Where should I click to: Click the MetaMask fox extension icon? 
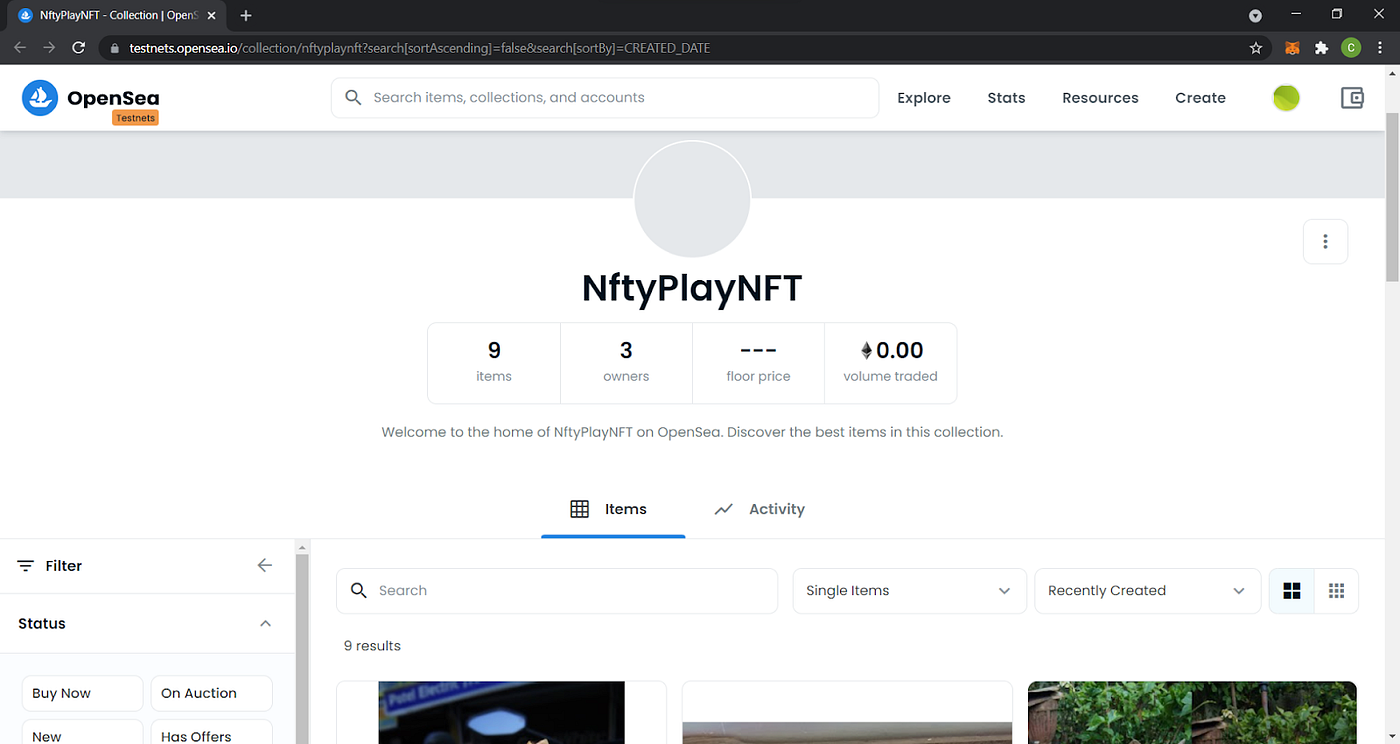(1292, 47)
